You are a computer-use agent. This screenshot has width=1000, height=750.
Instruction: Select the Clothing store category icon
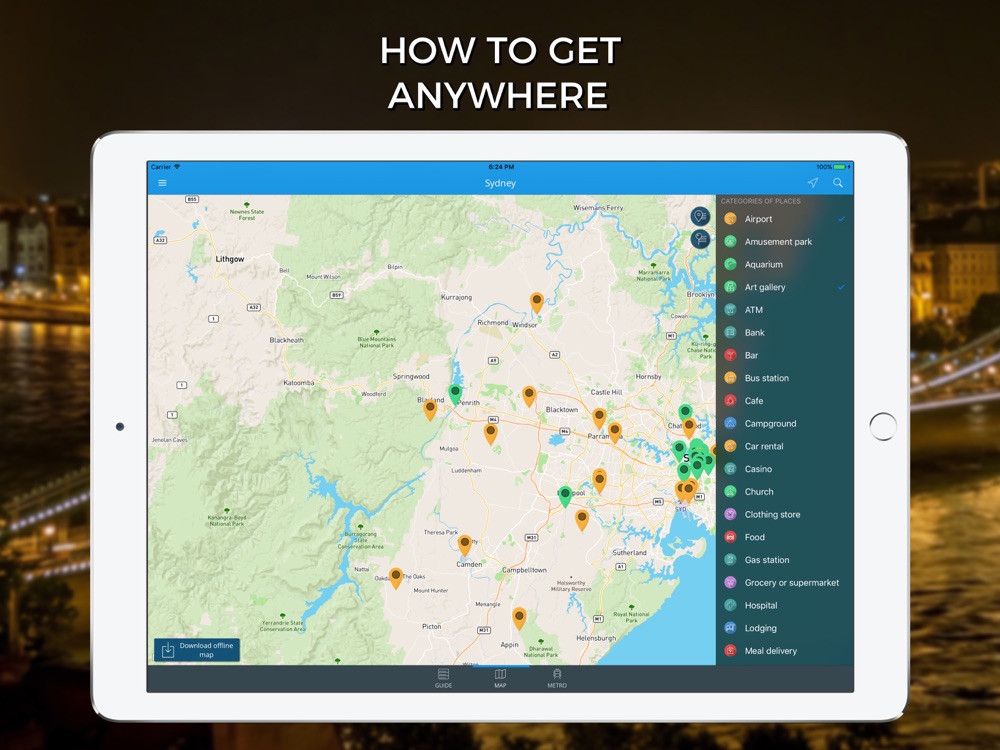[731, 515]
